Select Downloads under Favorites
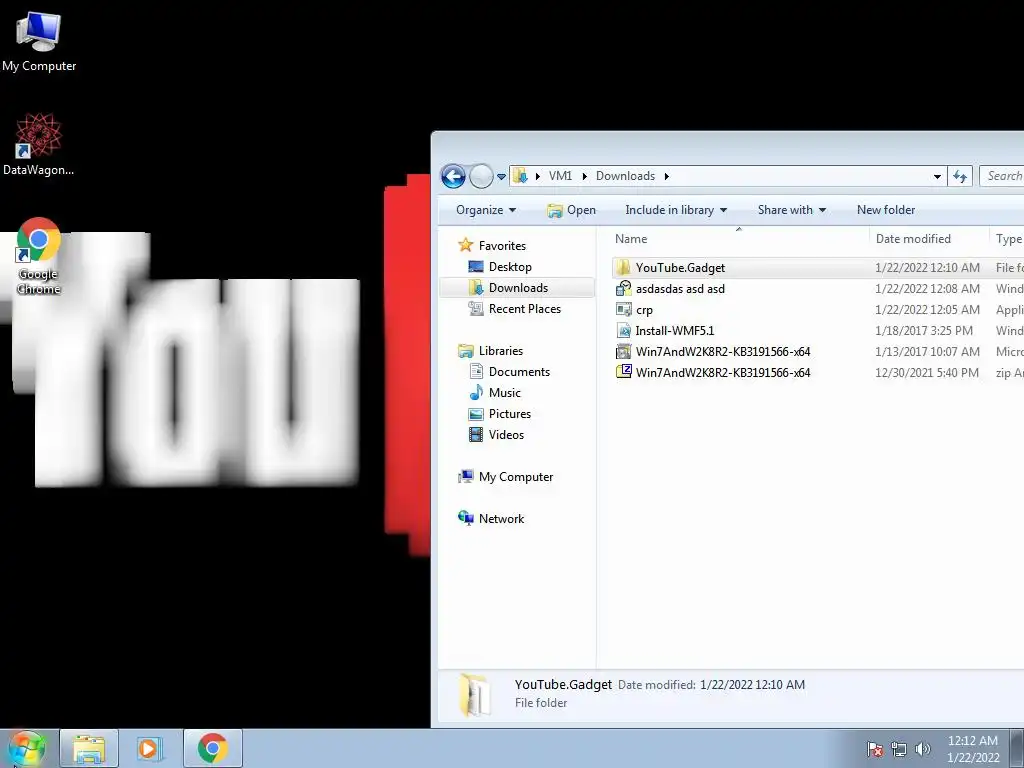 click(x=518, y=287)
